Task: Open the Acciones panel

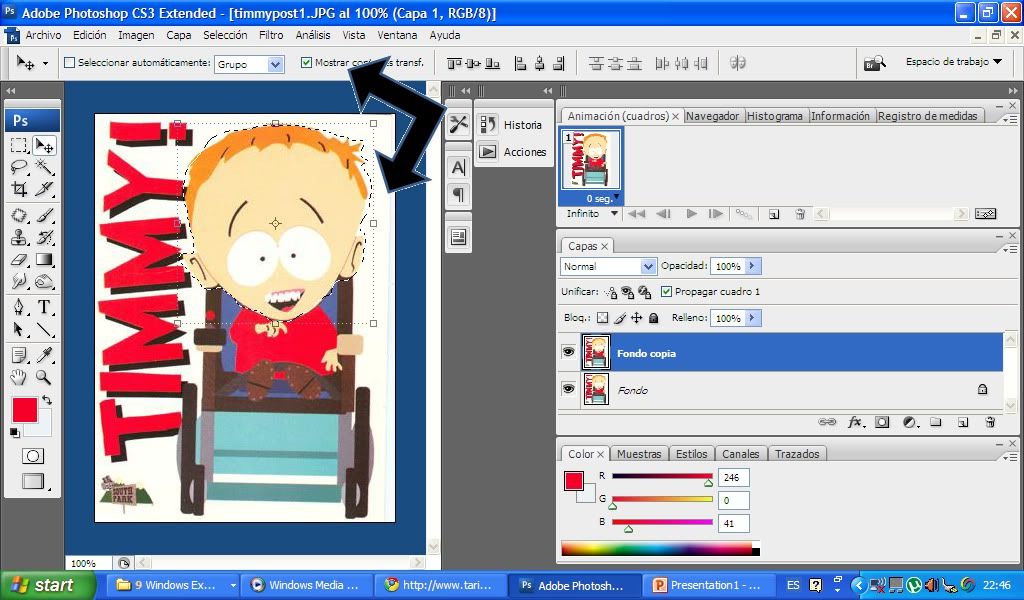Action: point(513,152)
